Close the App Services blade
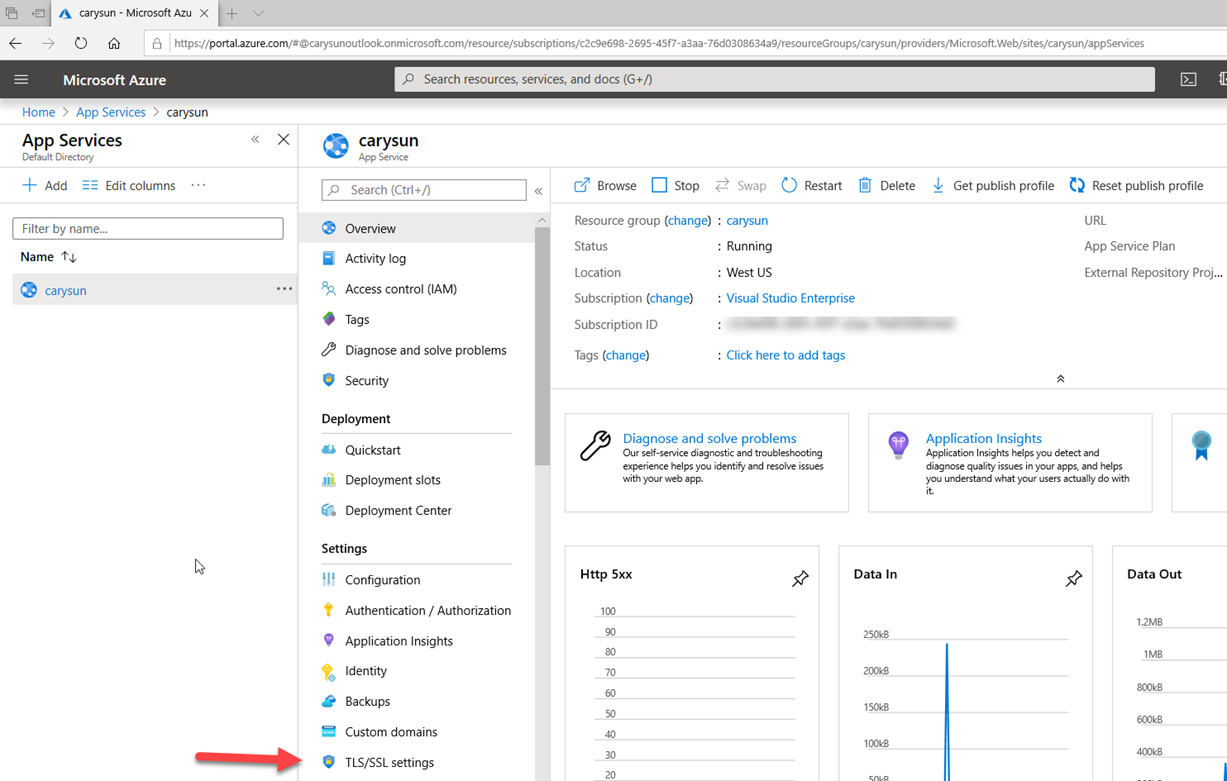 pyautogui.click(x=284, y=140)
